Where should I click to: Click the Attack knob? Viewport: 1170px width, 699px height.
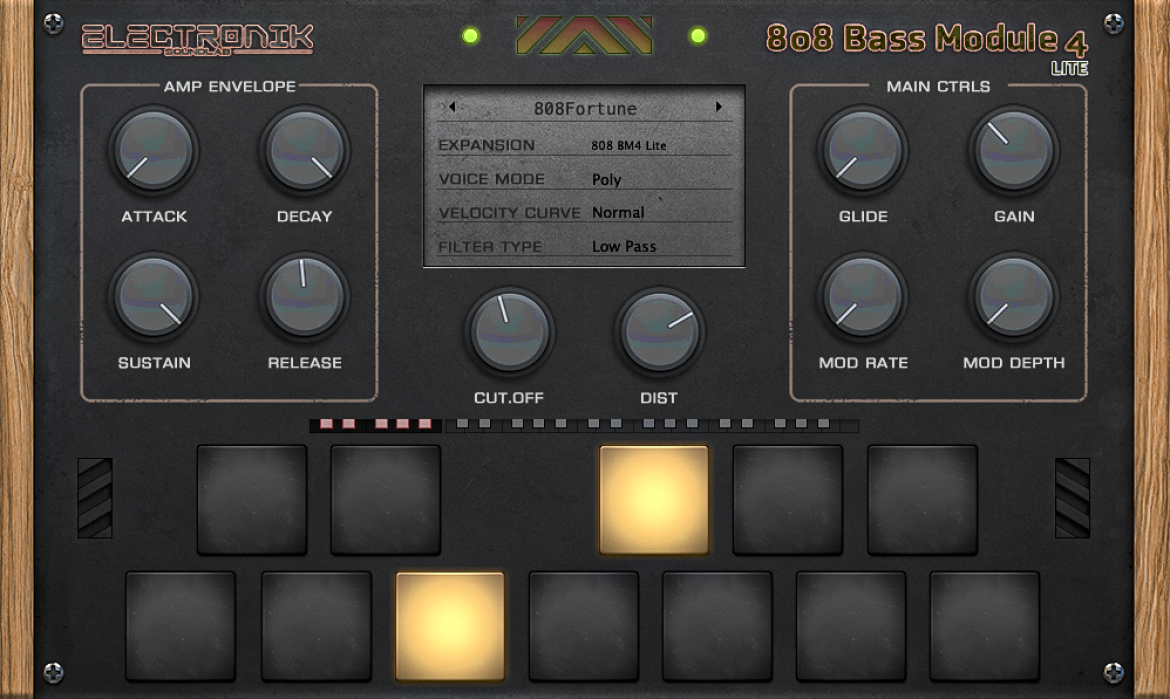pos(154,150)
